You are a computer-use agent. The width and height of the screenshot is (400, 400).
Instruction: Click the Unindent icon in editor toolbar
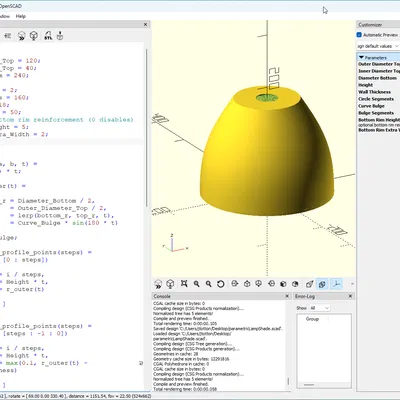click(8, 36)
